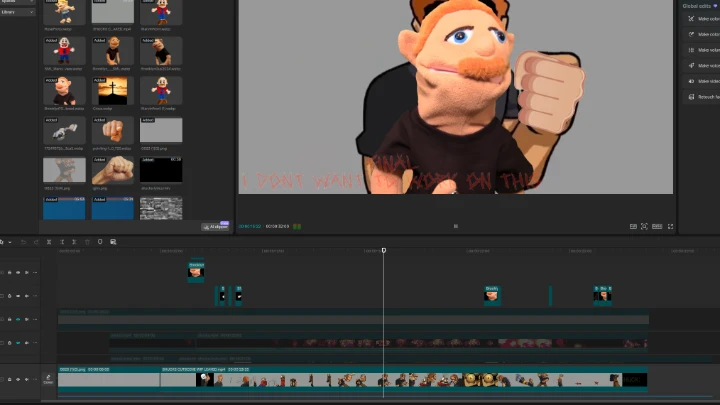Open more options for main track

pos(35,379)
